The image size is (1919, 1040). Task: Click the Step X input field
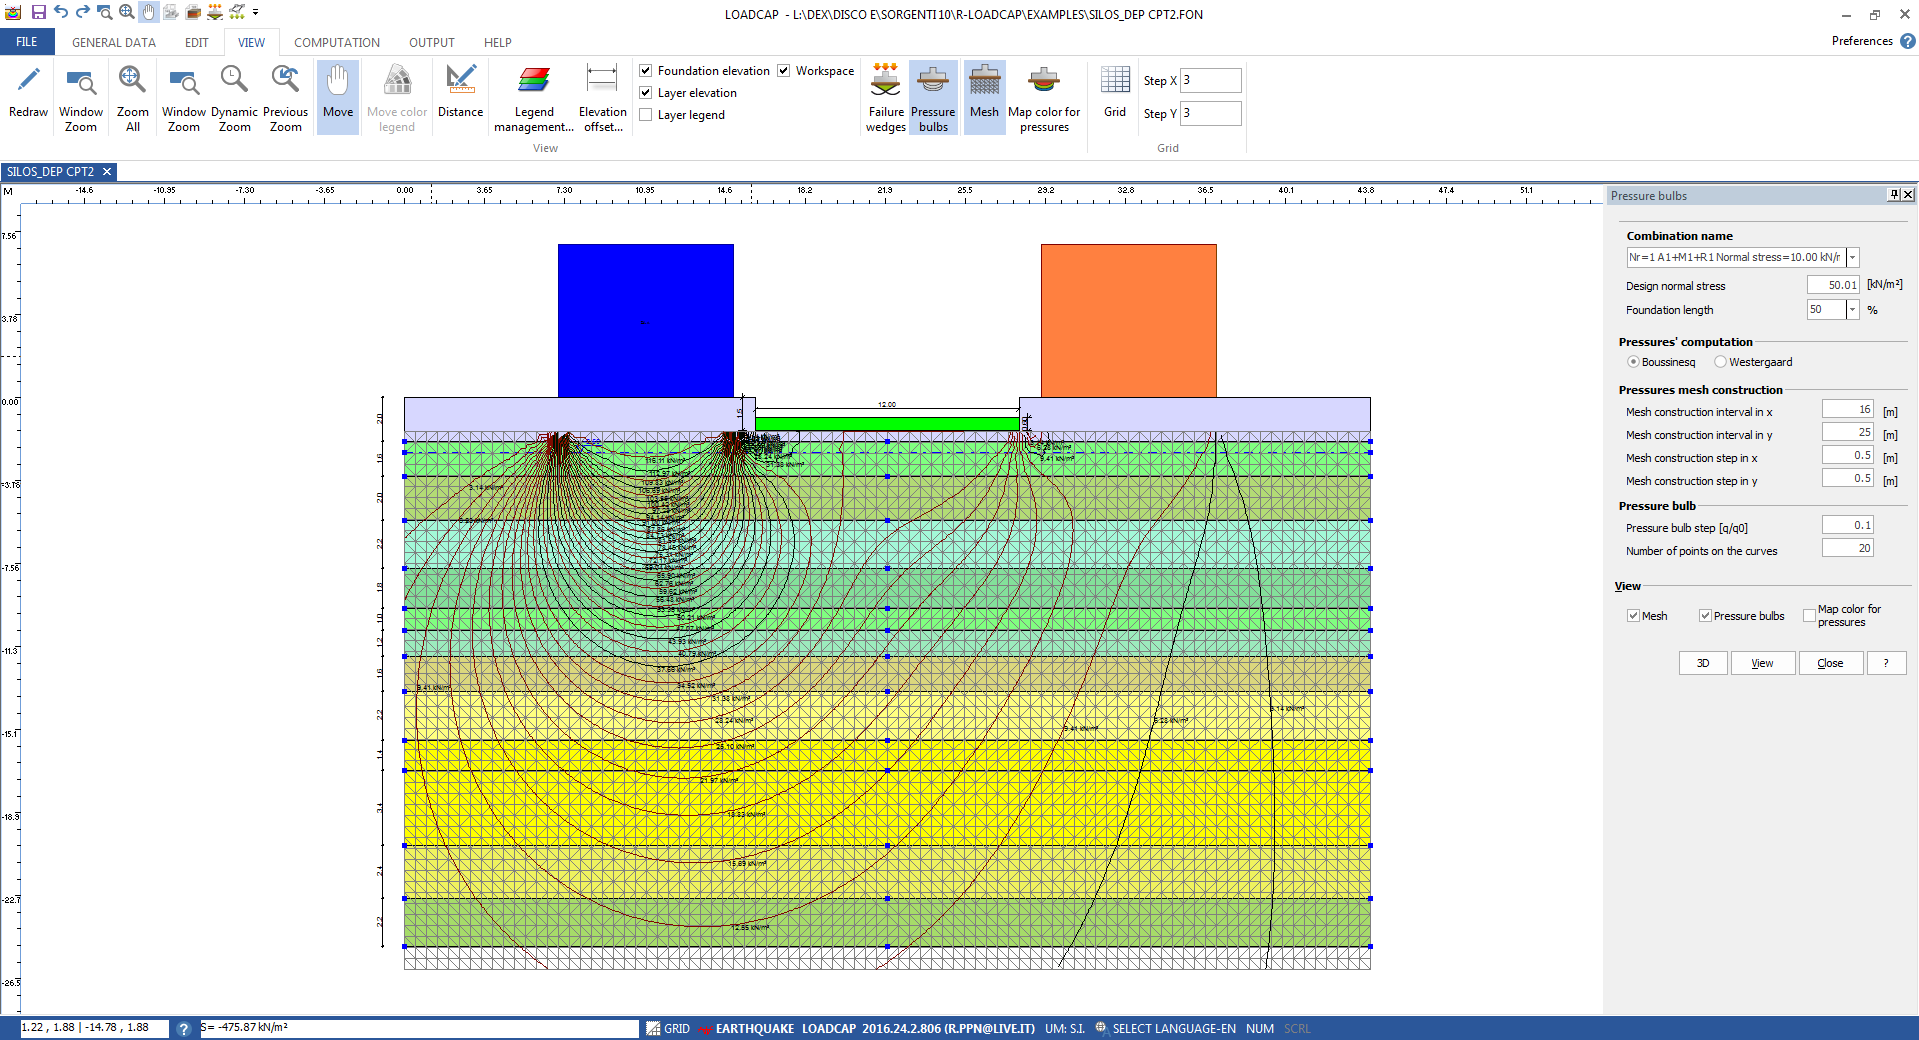point(1211,81)
